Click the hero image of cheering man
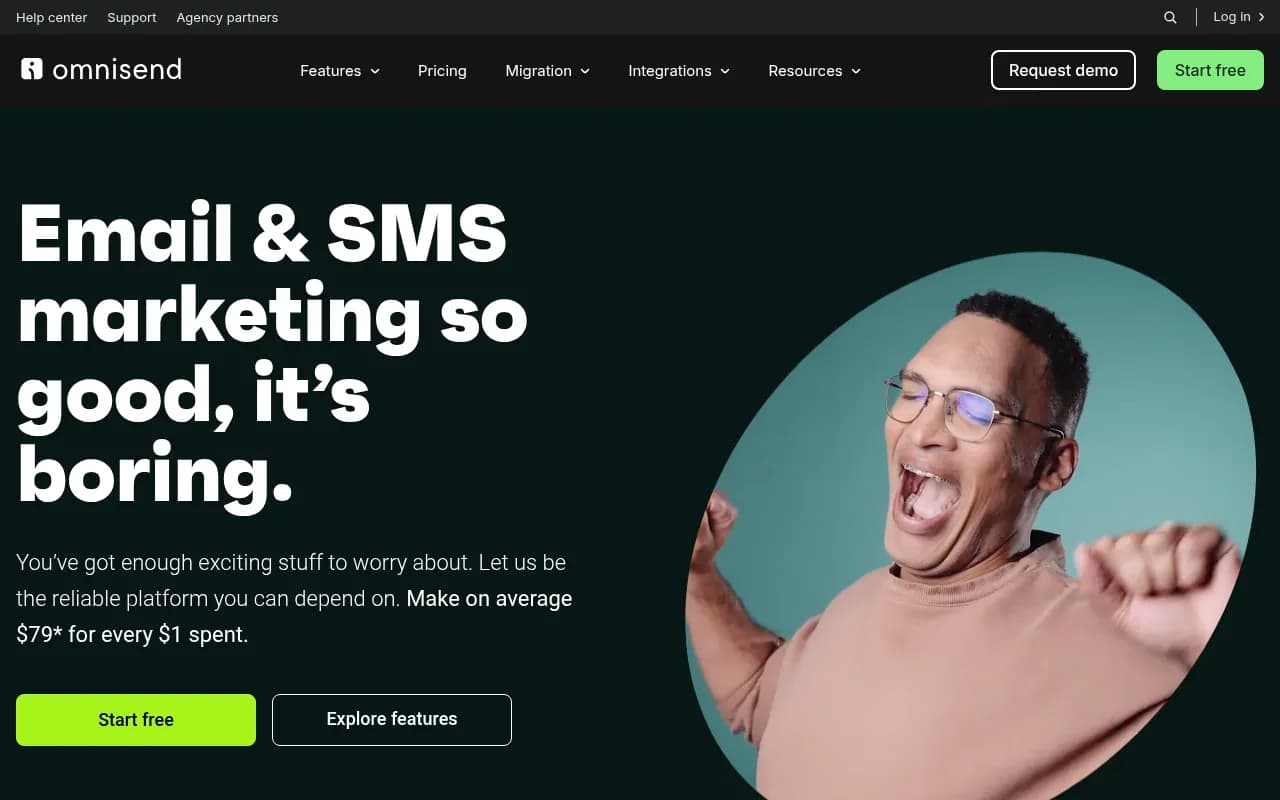Viewport: 1280px width, 800px height. pyautogui.click(x=970, y=527)
